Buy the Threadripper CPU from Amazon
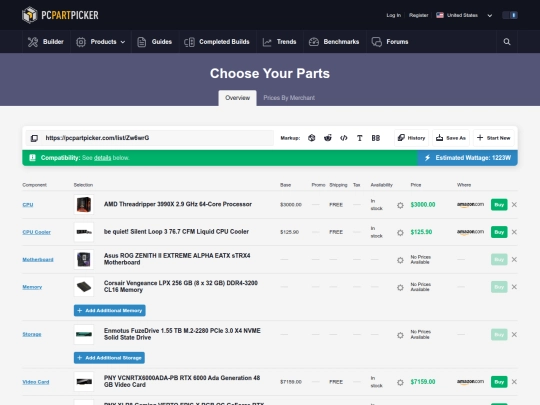Screen dimensions: 540x405 point(499,205)
